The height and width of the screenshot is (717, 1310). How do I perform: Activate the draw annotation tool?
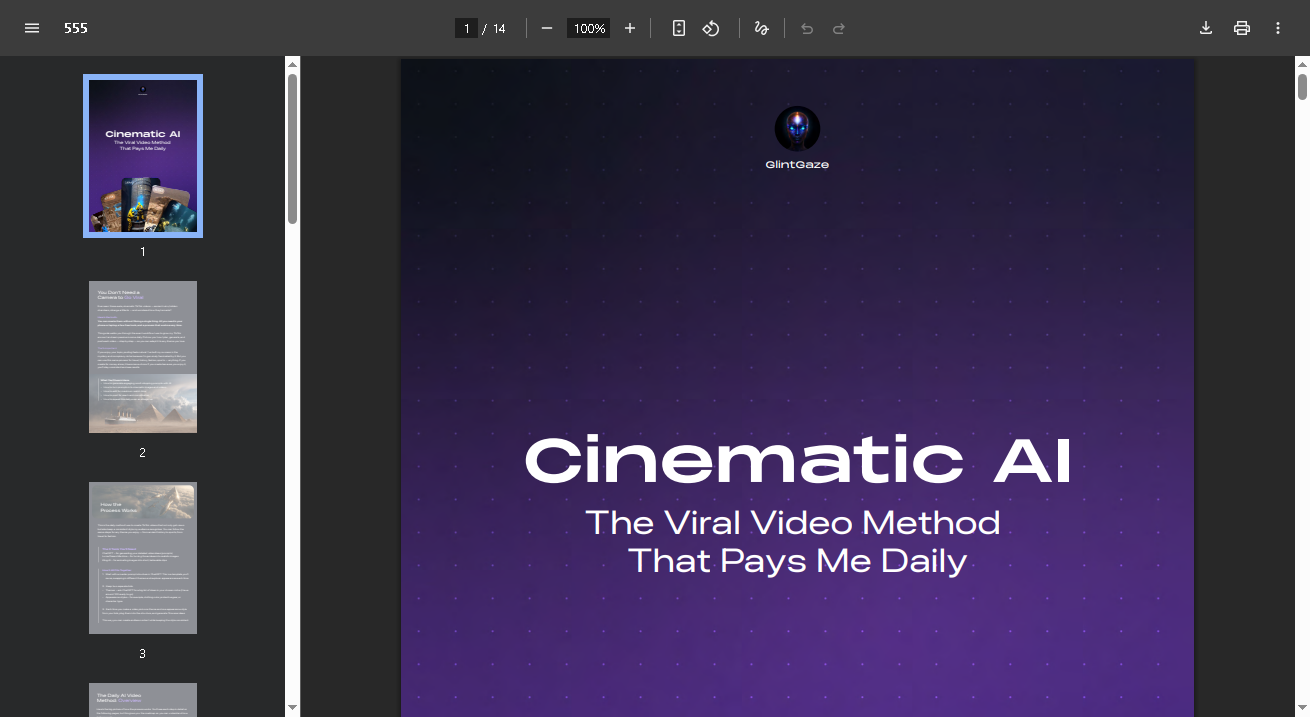point(761,28)
